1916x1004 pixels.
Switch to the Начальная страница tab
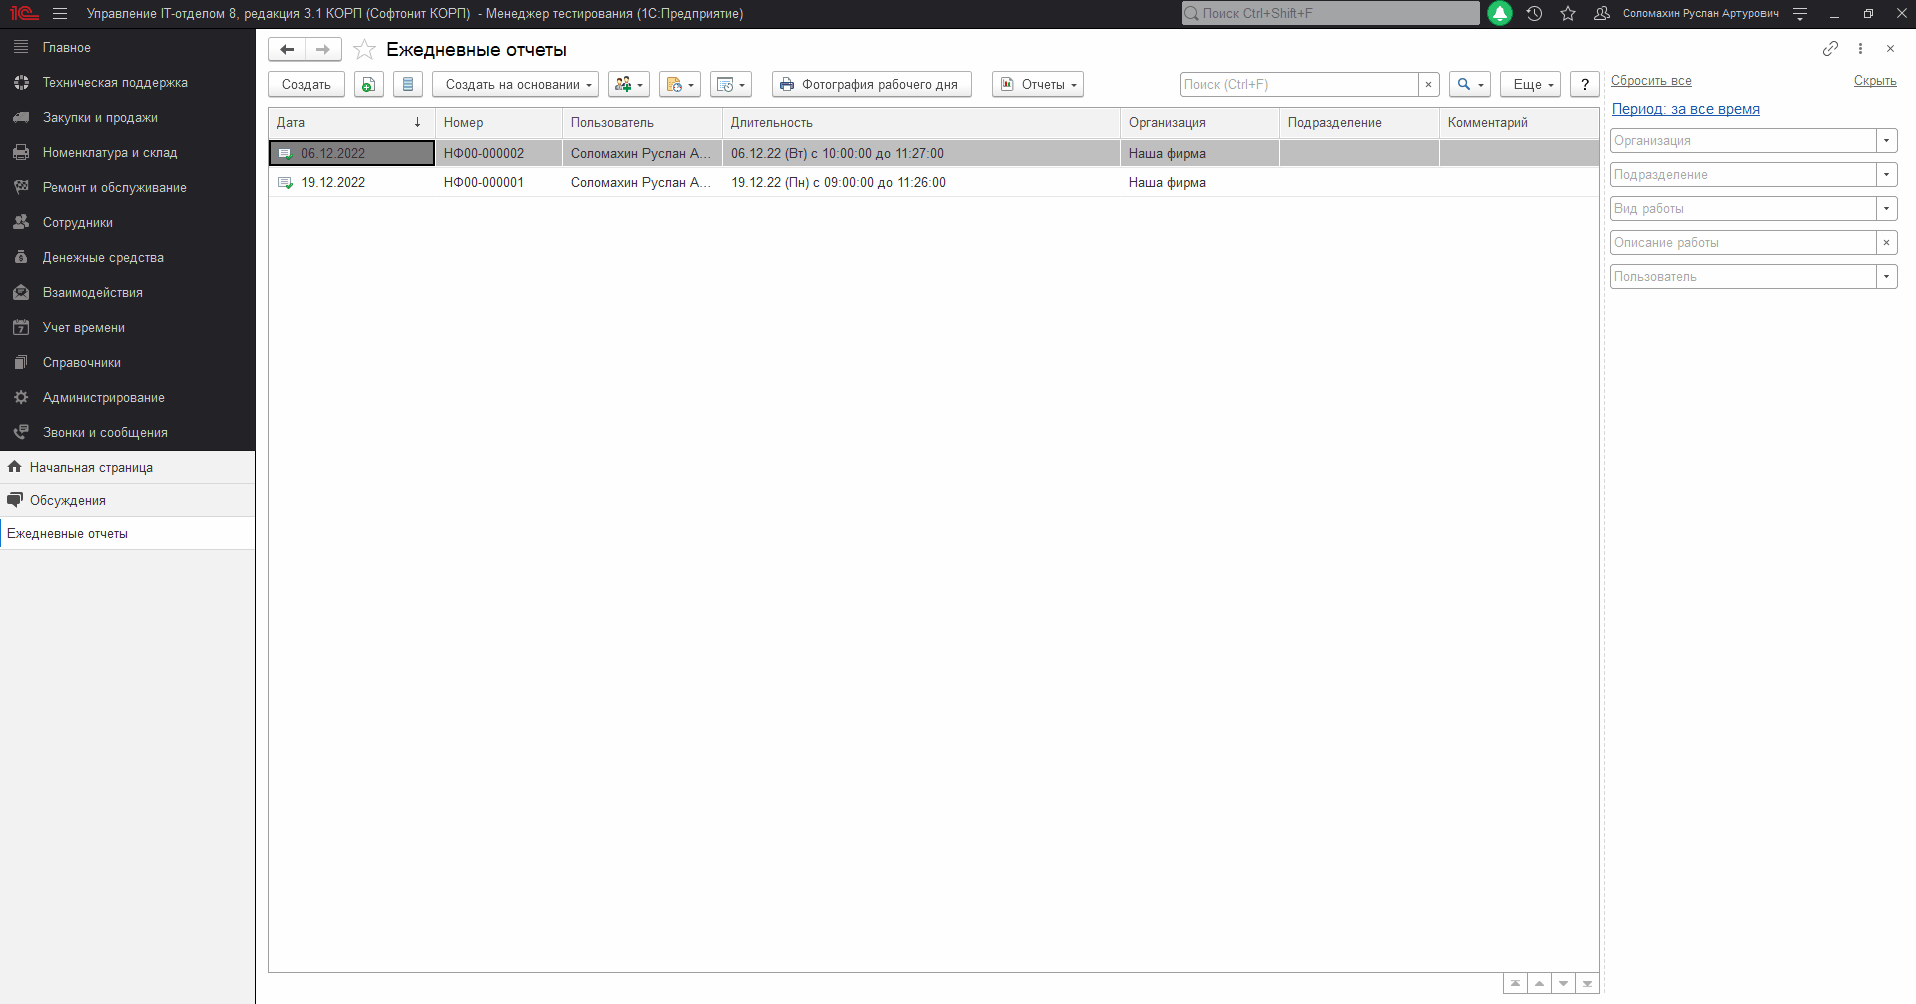click(91, 468)
